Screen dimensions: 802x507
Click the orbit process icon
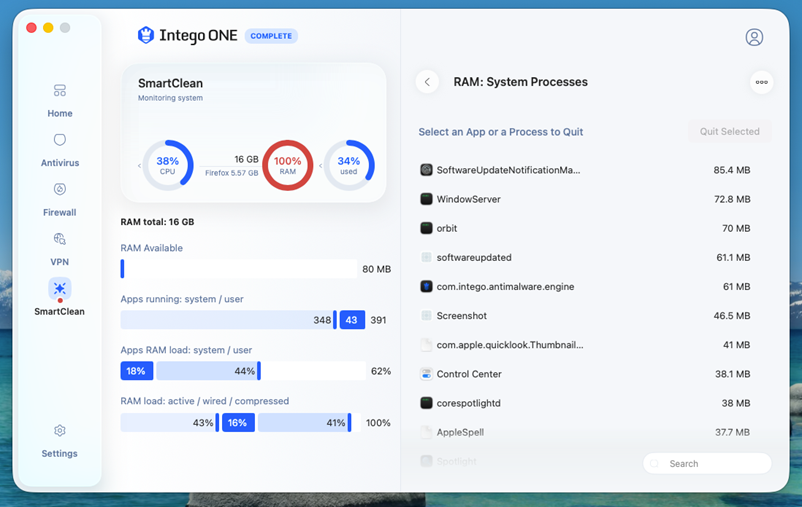(426, 228)
